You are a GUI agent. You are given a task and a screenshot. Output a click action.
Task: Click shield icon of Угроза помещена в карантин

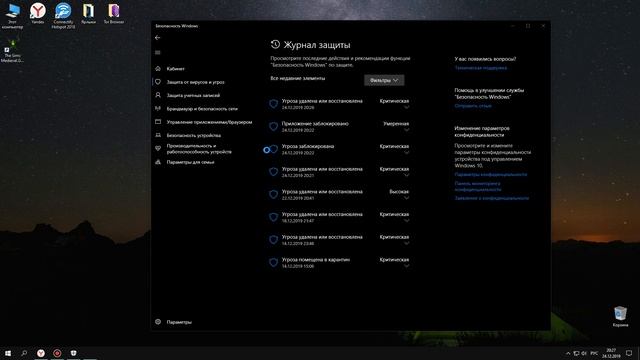[x=273, y=262]
